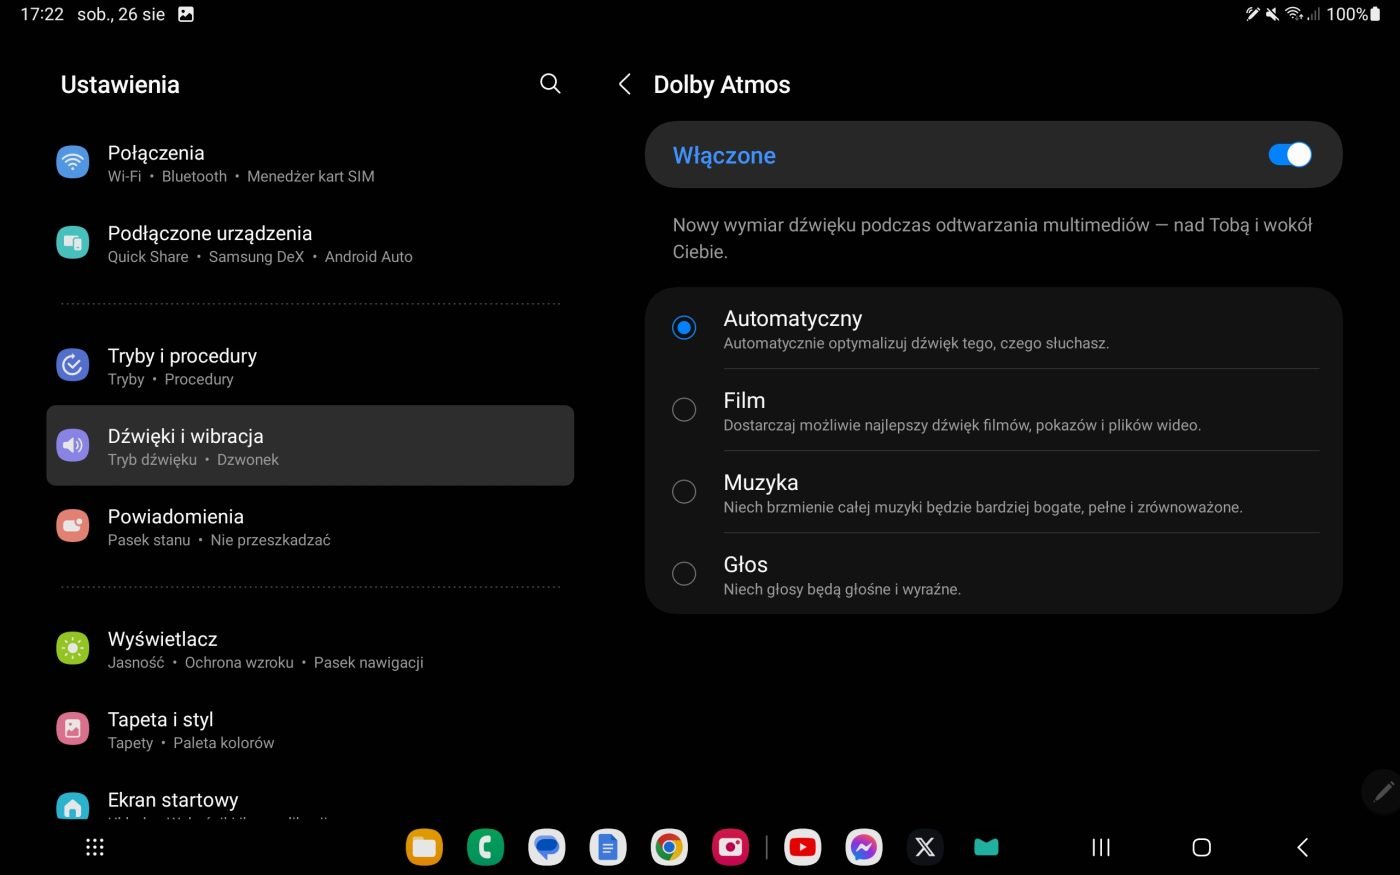Viewport: 1400px width, 875px height.
Task: Tap the Wyświetlacz brightness icon
Action: coord(73,648)
